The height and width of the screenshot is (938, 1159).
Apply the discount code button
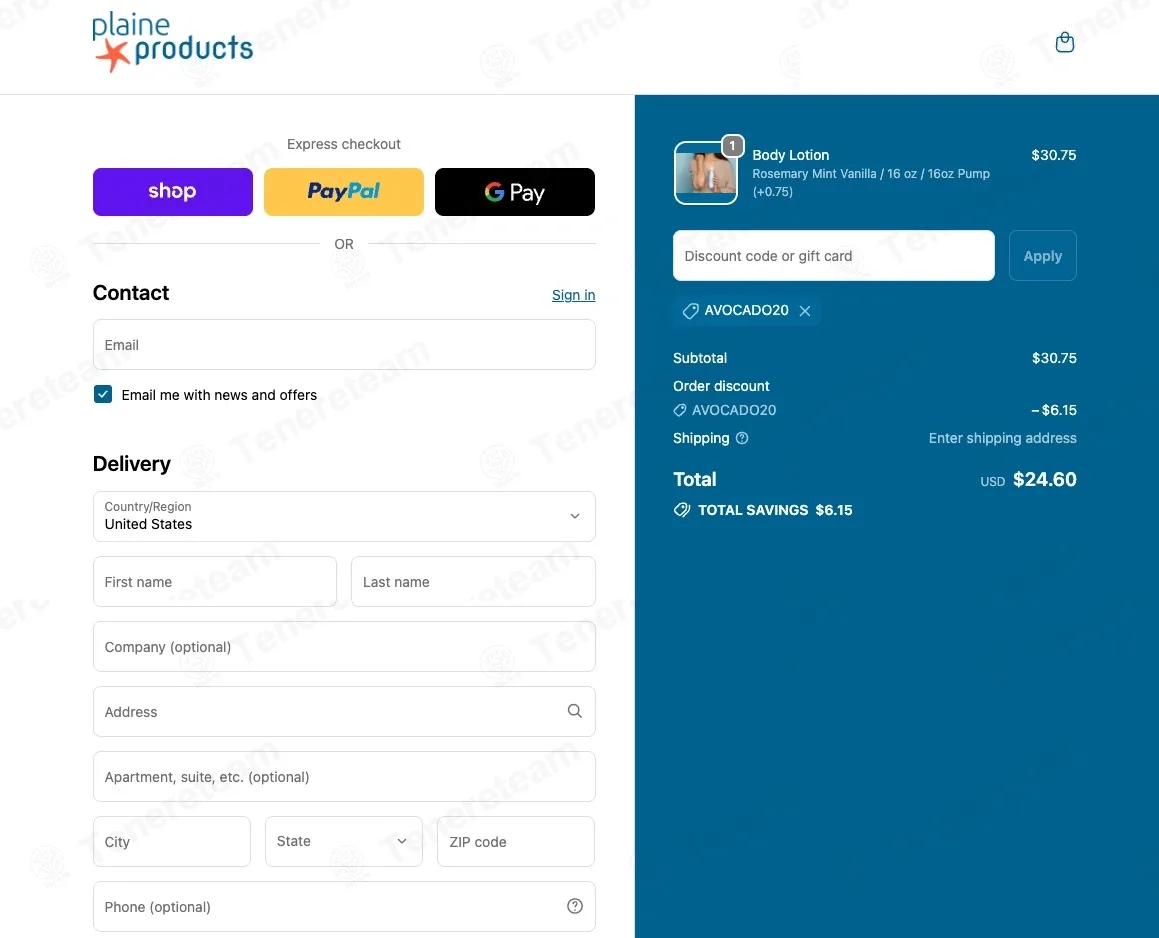(x=1042, y=256)
